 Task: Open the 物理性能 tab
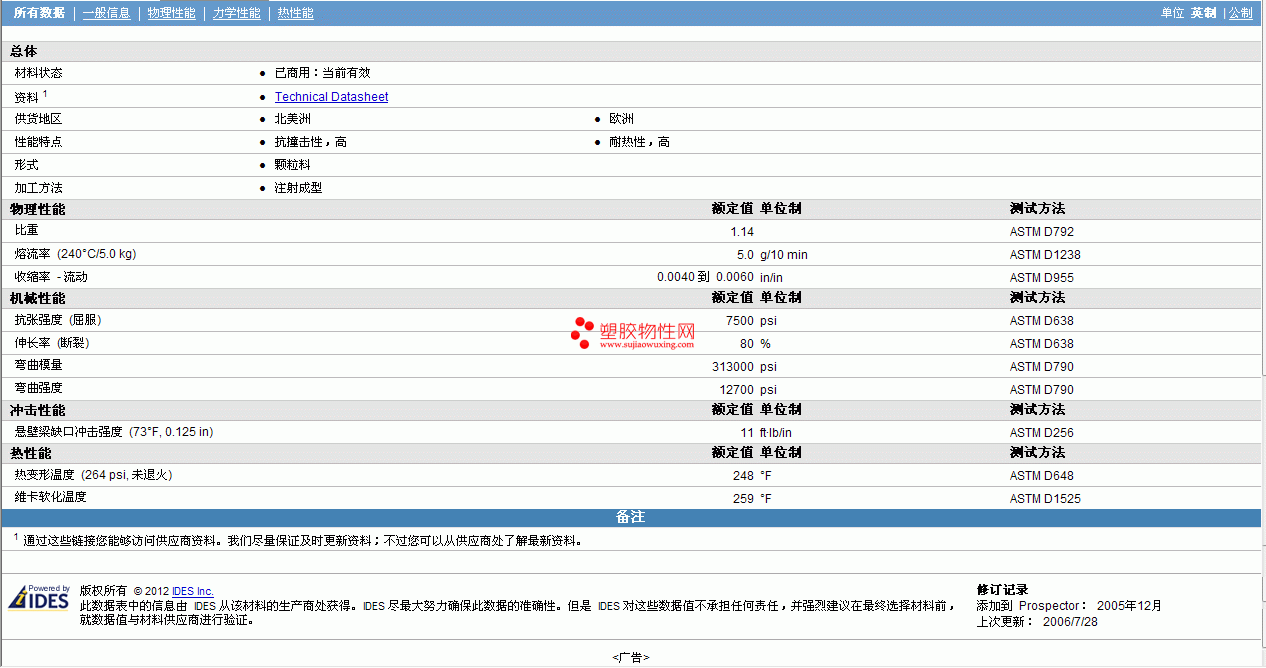coord(172,13)
